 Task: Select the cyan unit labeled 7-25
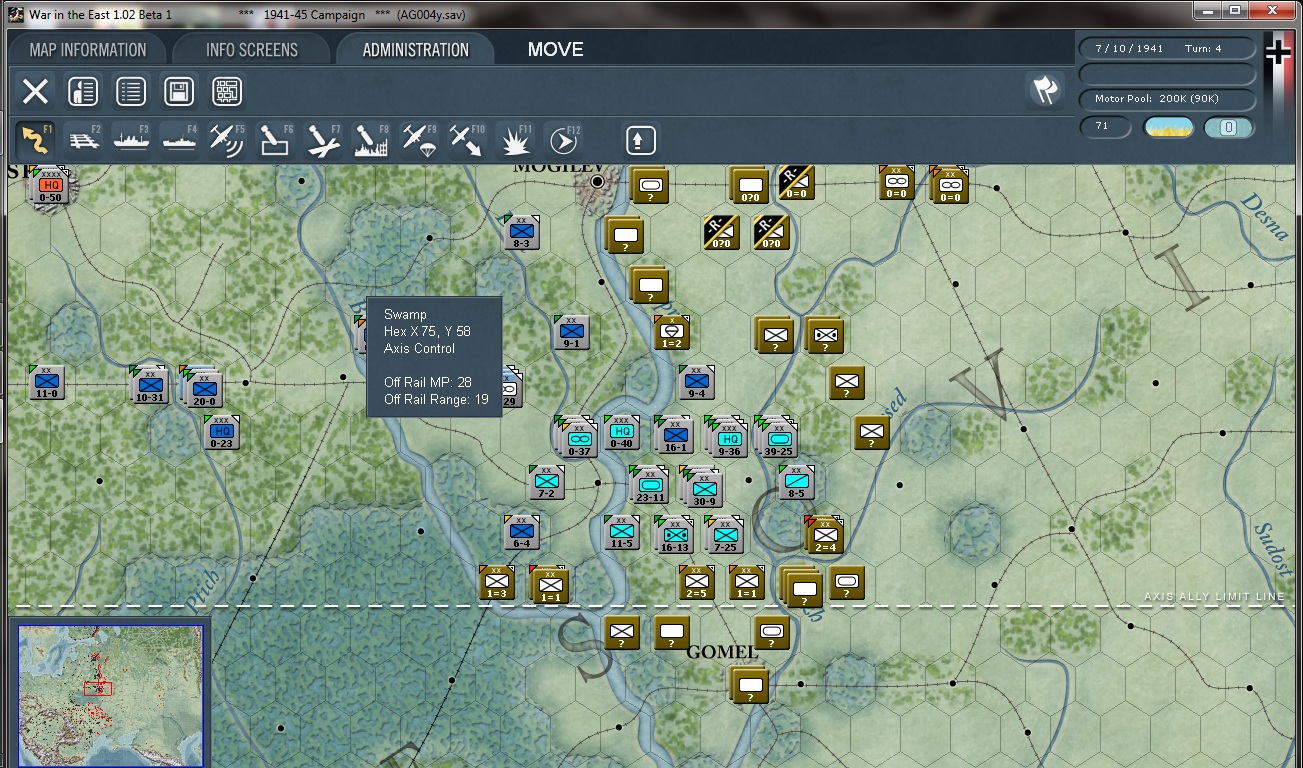pos(724,535)
